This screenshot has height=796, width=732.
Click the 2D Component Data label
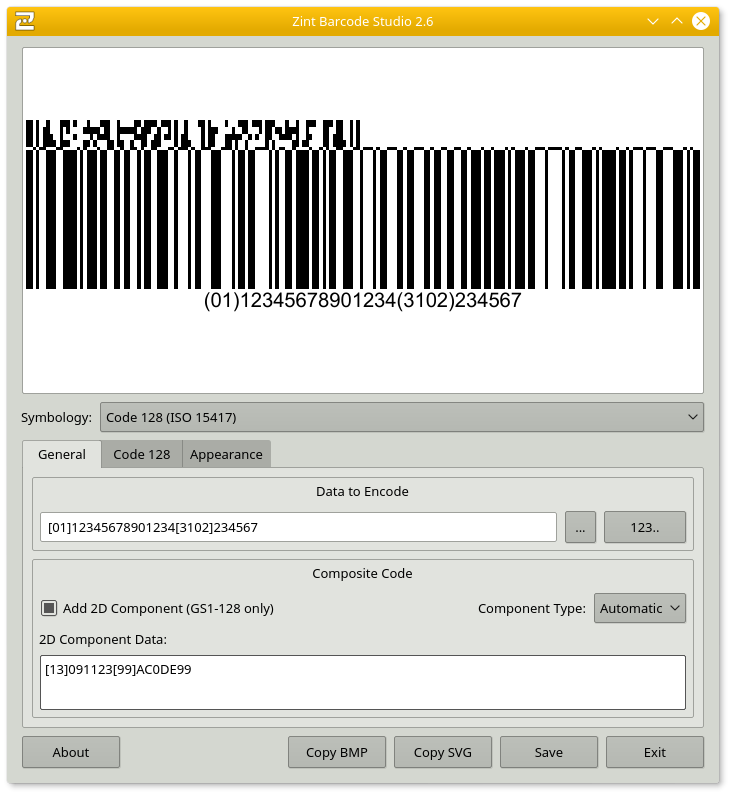[103, 640]
